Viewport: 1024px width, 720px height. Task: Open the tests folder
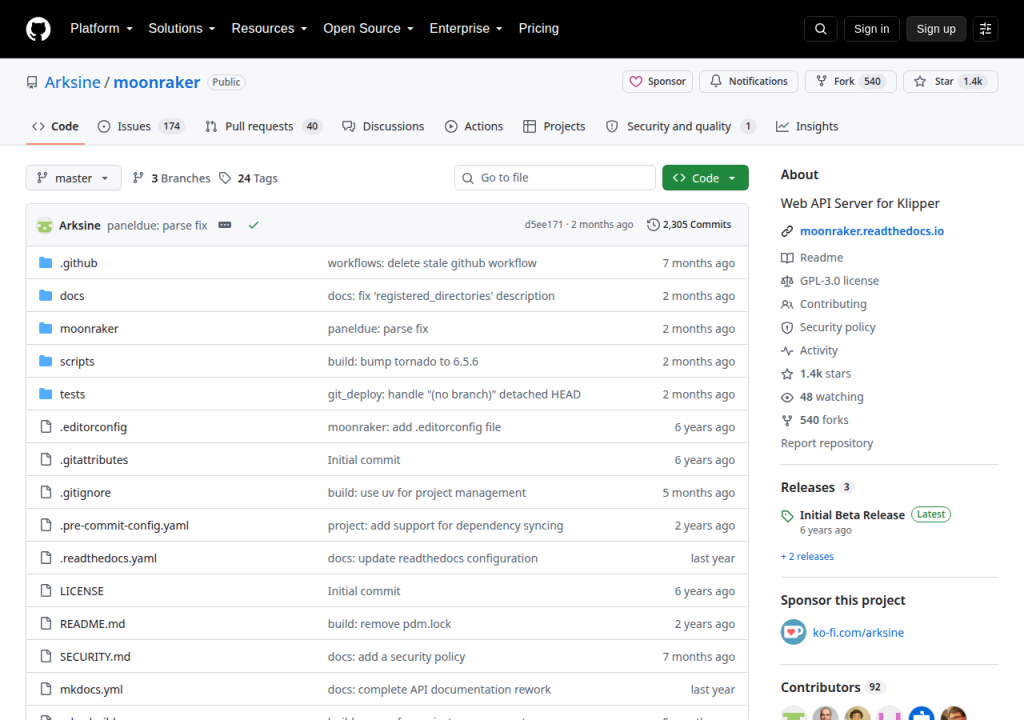pyautogui.click(x=72, y=394)
